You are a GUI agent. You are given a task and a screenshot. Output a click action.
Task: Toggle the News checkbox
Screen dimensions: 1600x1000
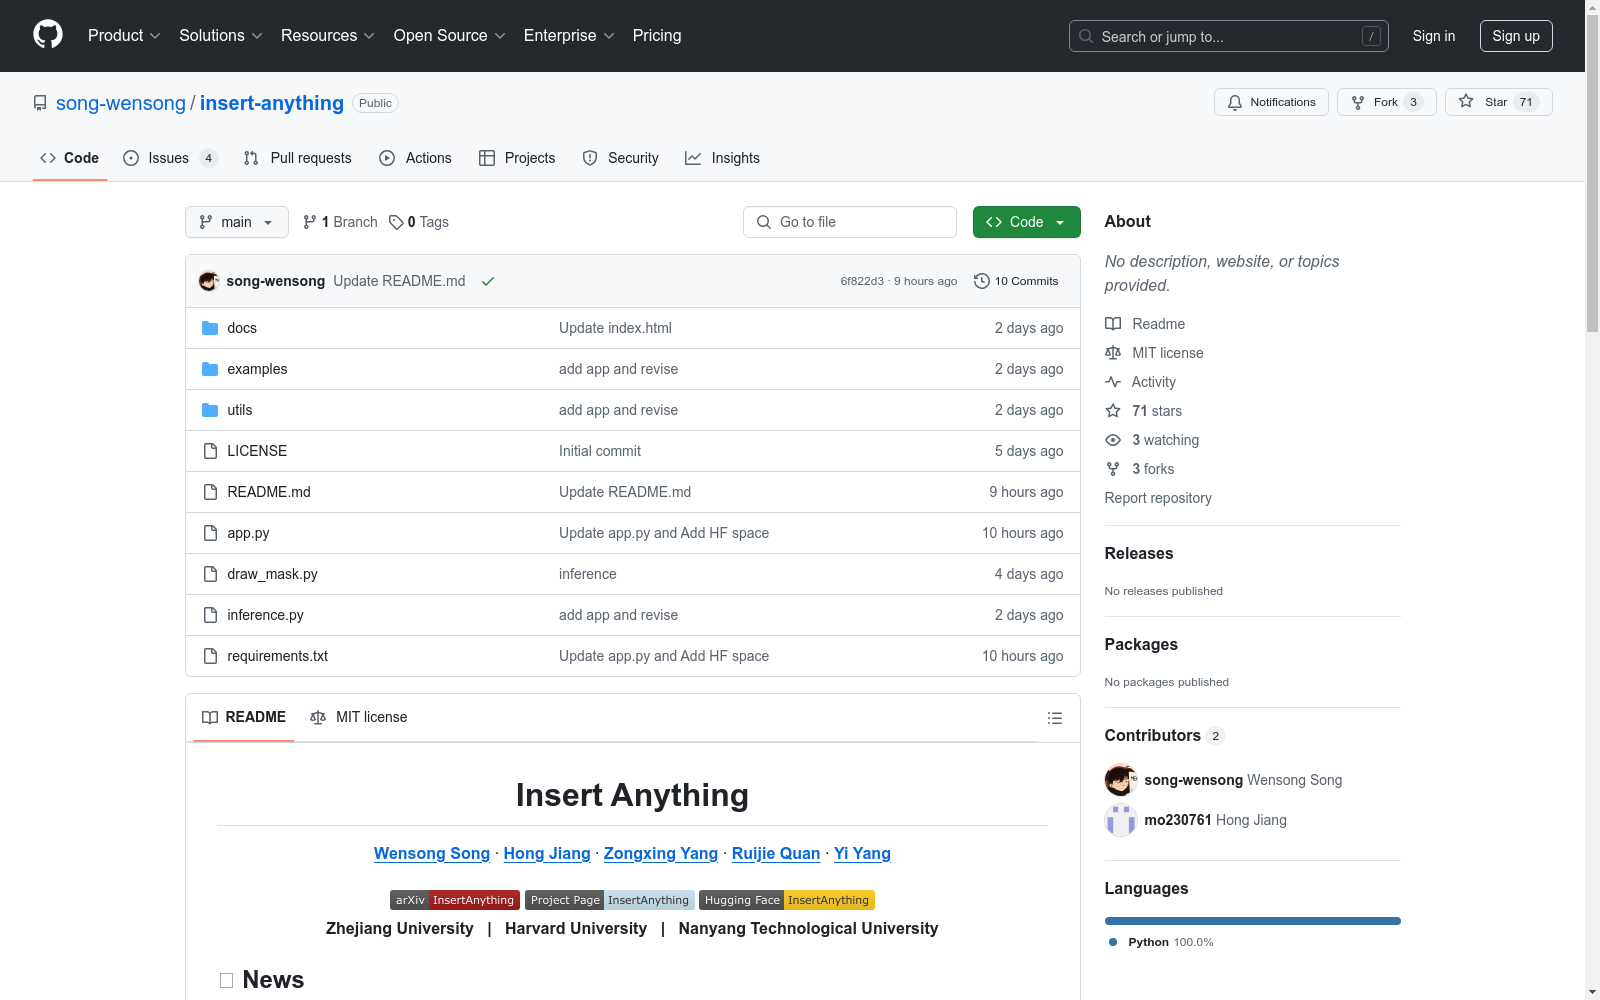(227, 981)
